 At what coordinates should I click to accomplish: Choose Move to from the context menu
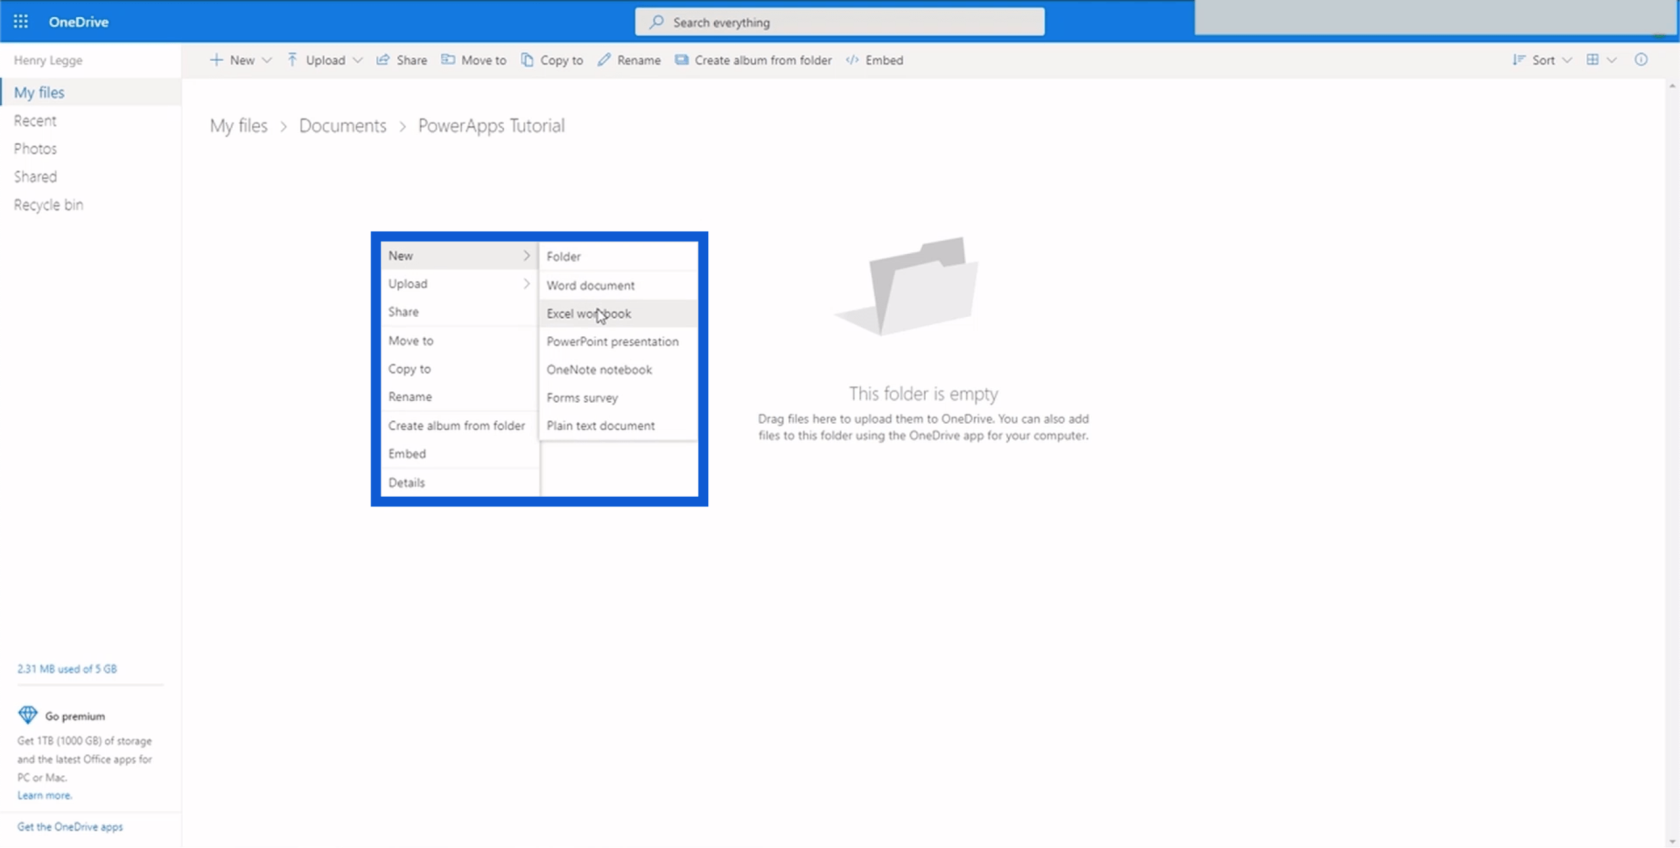point(459,340)
